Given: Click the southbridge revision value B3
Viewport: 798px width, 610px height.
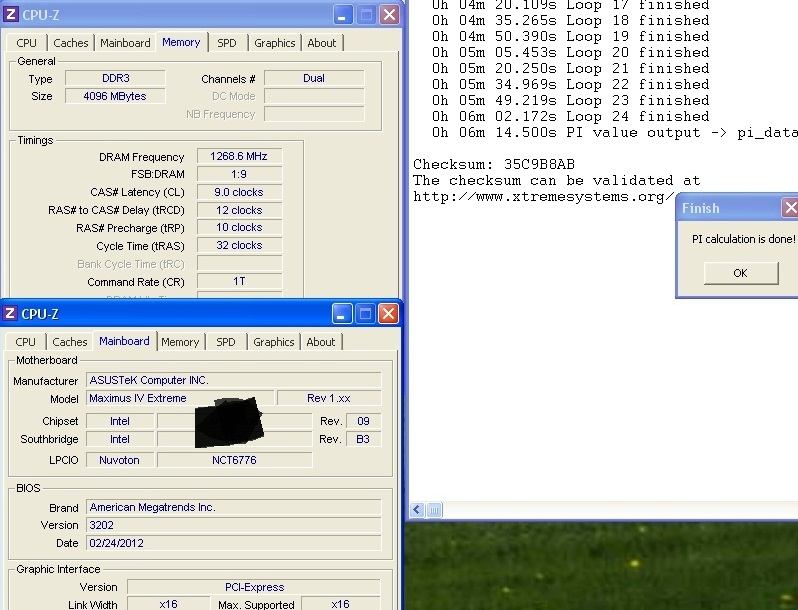Looking at the screenshot, I should pos(363,439).
